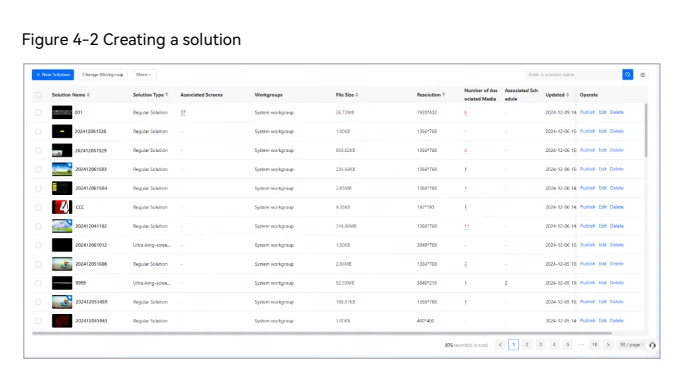Screen dimensions: 696x381
Task: Click the horizontal table scrollbar
Action: coord(322,333)
